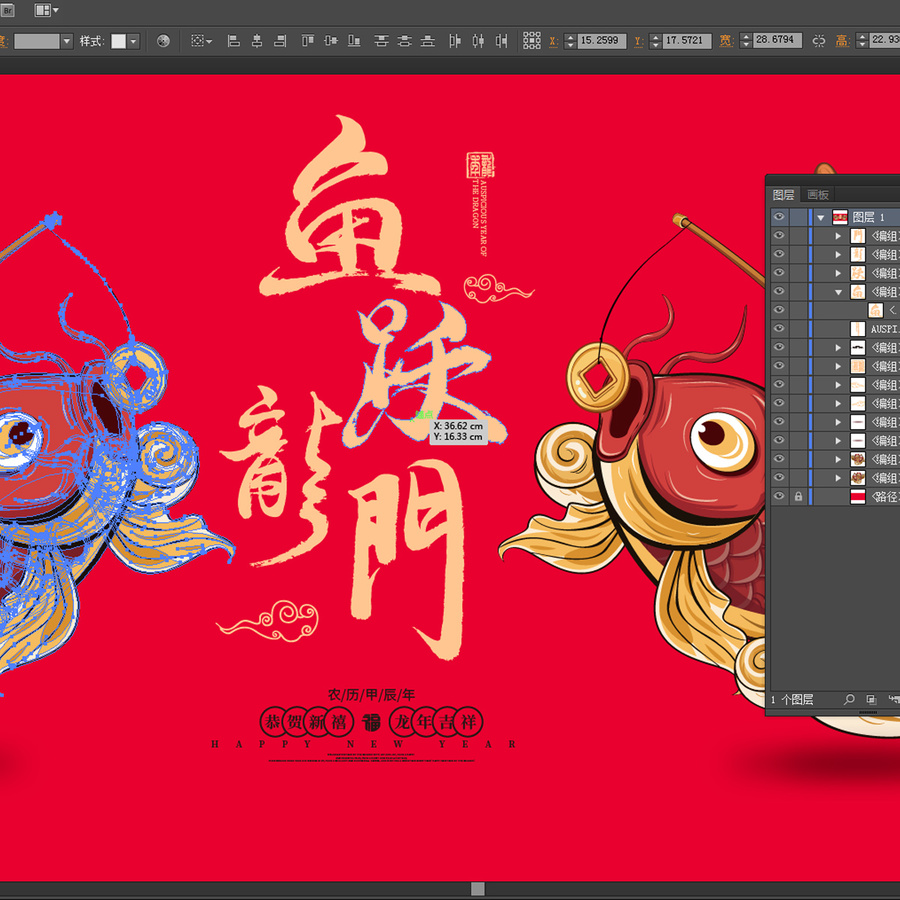Collapse the 图层 1 layer tree
Viewport: 900px width, 900px height.
821,218
